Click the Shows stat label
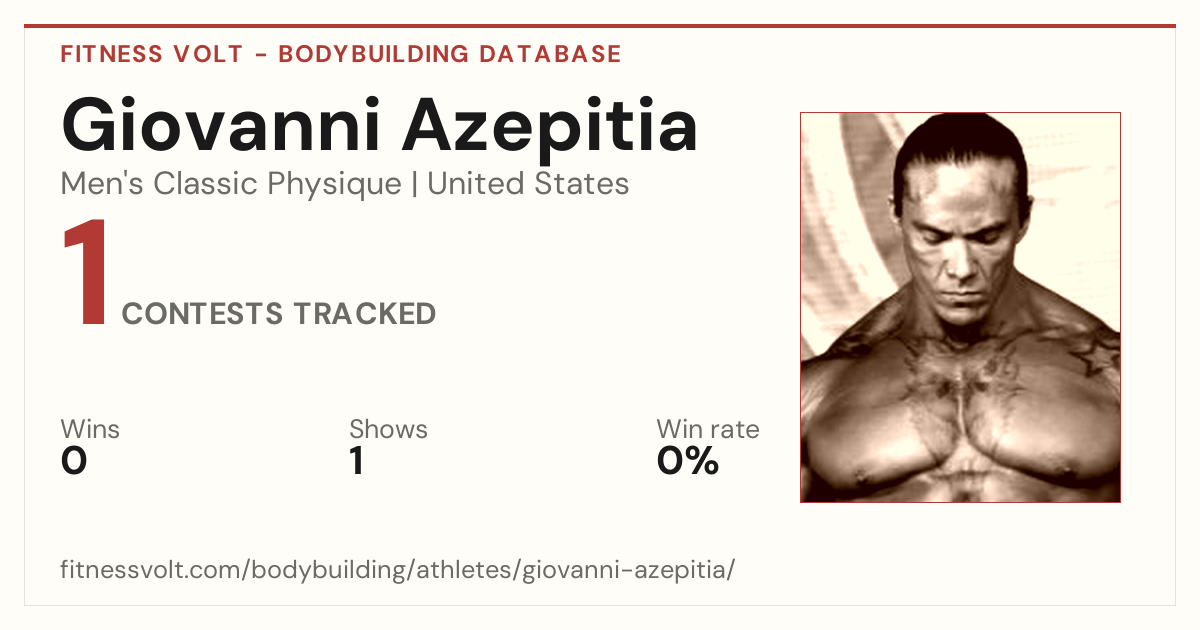Screen dimensions: 1200x630 [388, 429]
